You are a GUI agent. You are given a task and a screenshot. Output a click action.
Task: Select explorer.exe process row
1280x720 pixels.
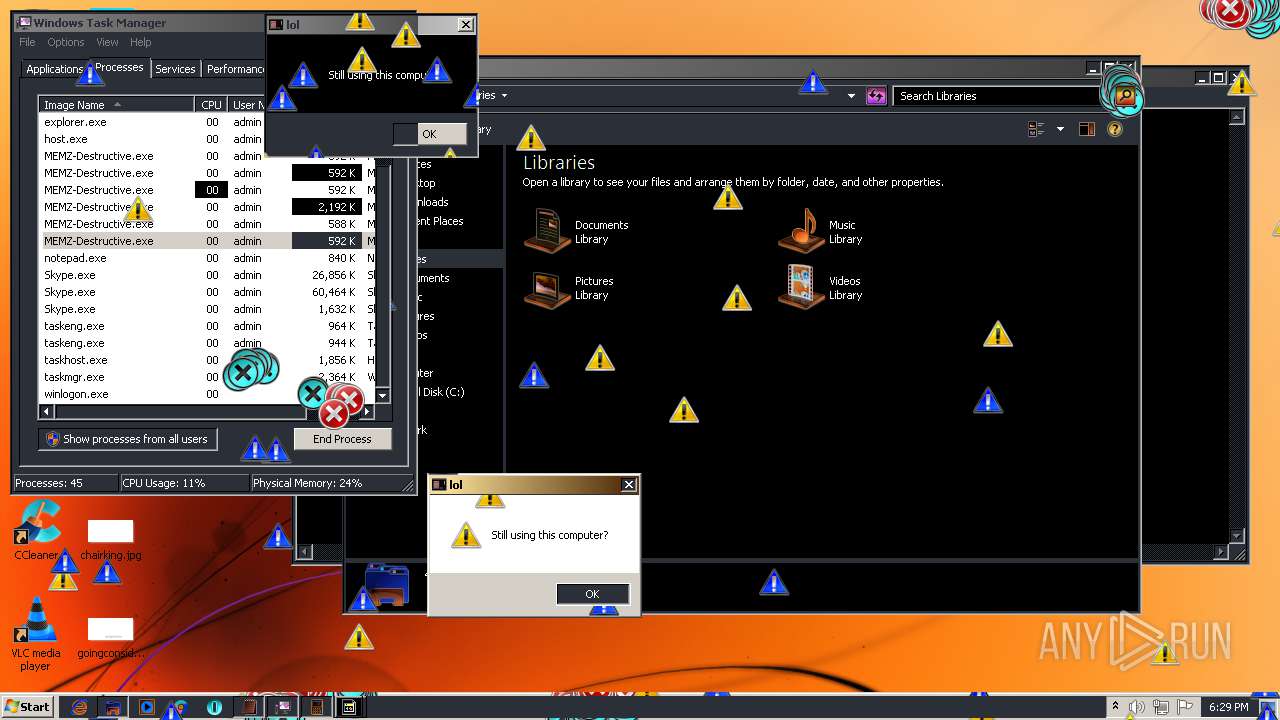[207, 122]
